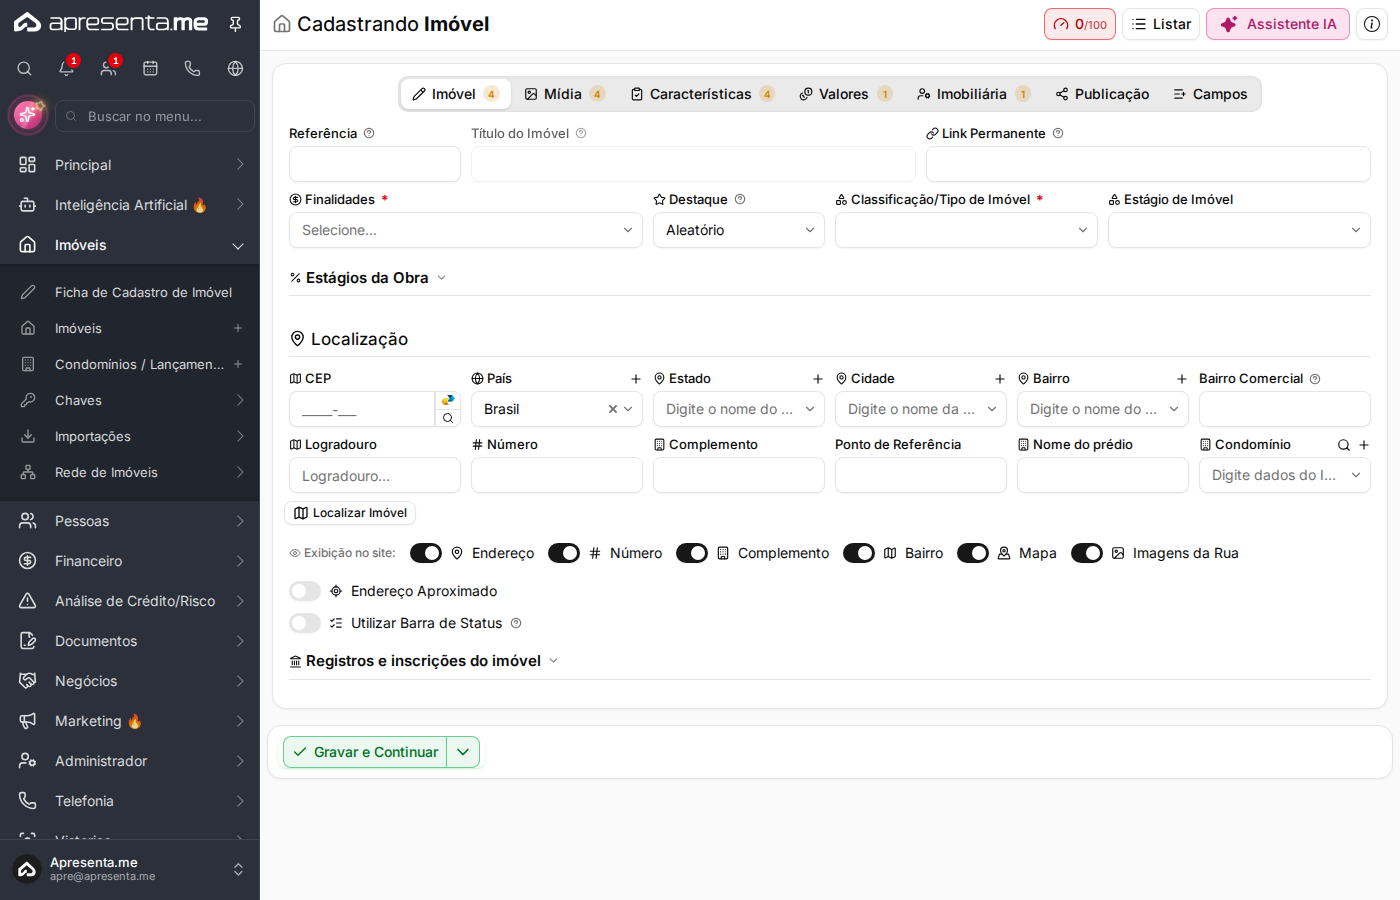Click the pin icon beside apresenta.me logo
The height and width of the screenshot is (900, 1400).
tap(235, 24)
